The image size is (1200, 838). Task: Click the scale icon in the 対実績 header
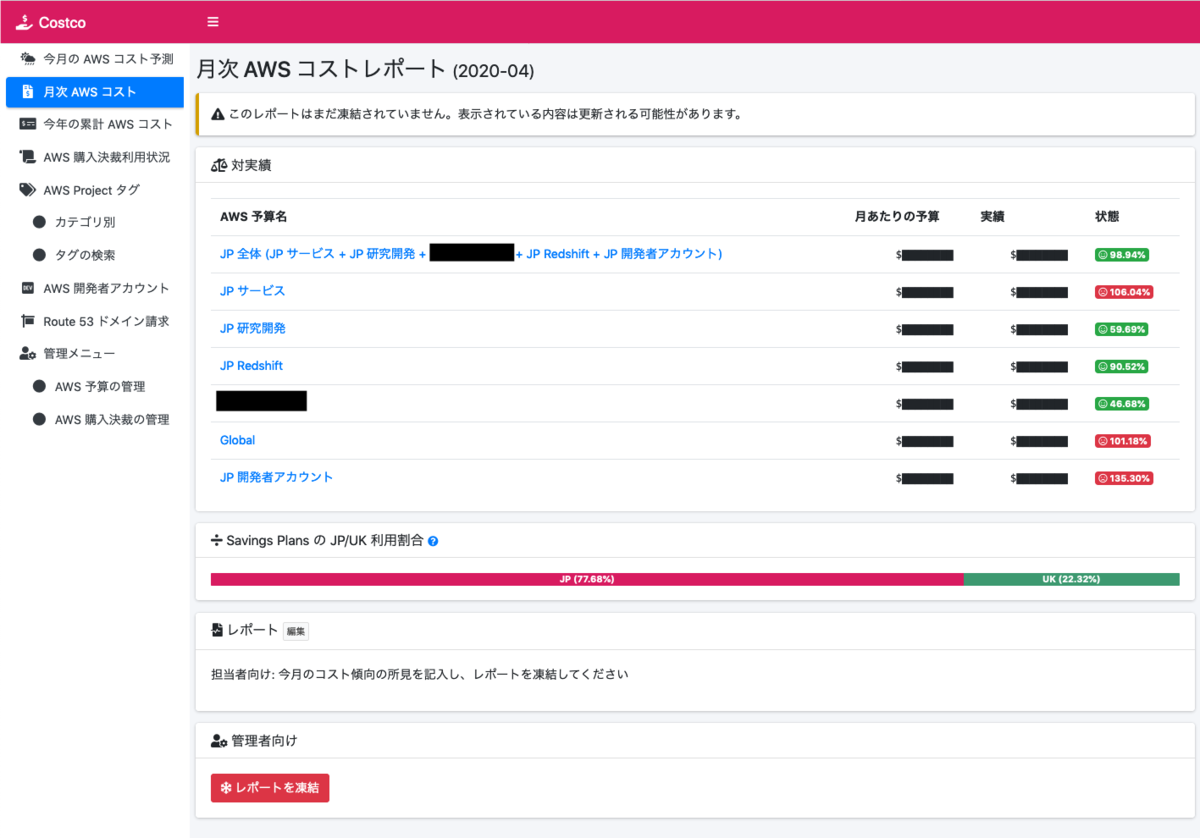coord(217,164)
